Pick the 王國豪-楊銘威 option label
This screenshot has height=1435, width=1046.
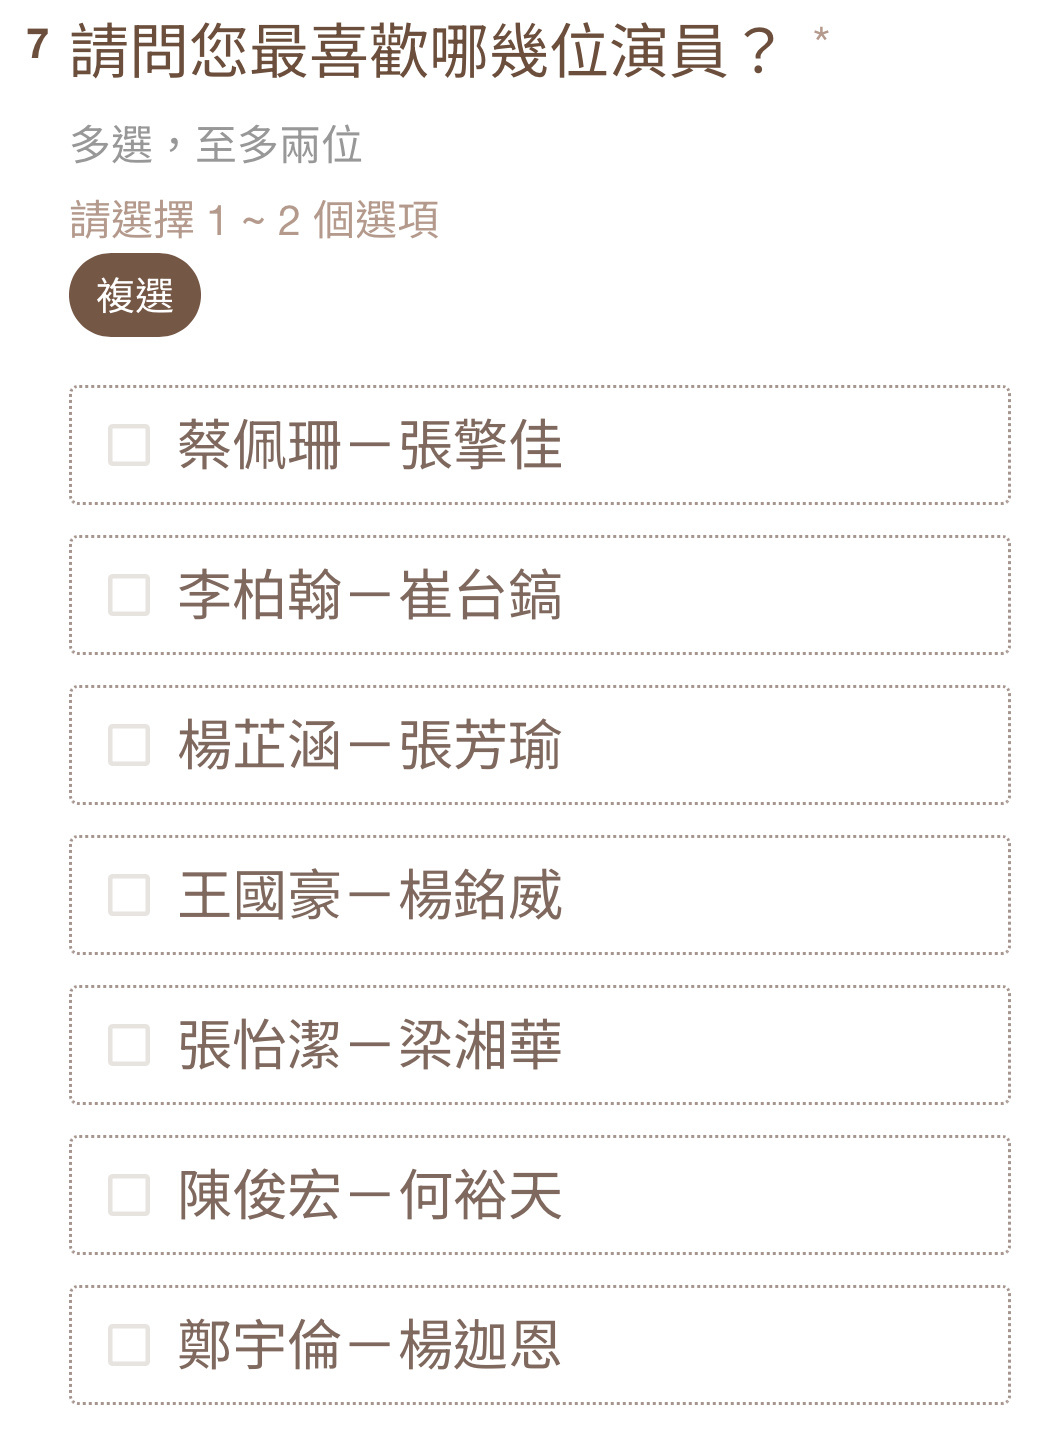pyautogui.click(x=370, y=895)
